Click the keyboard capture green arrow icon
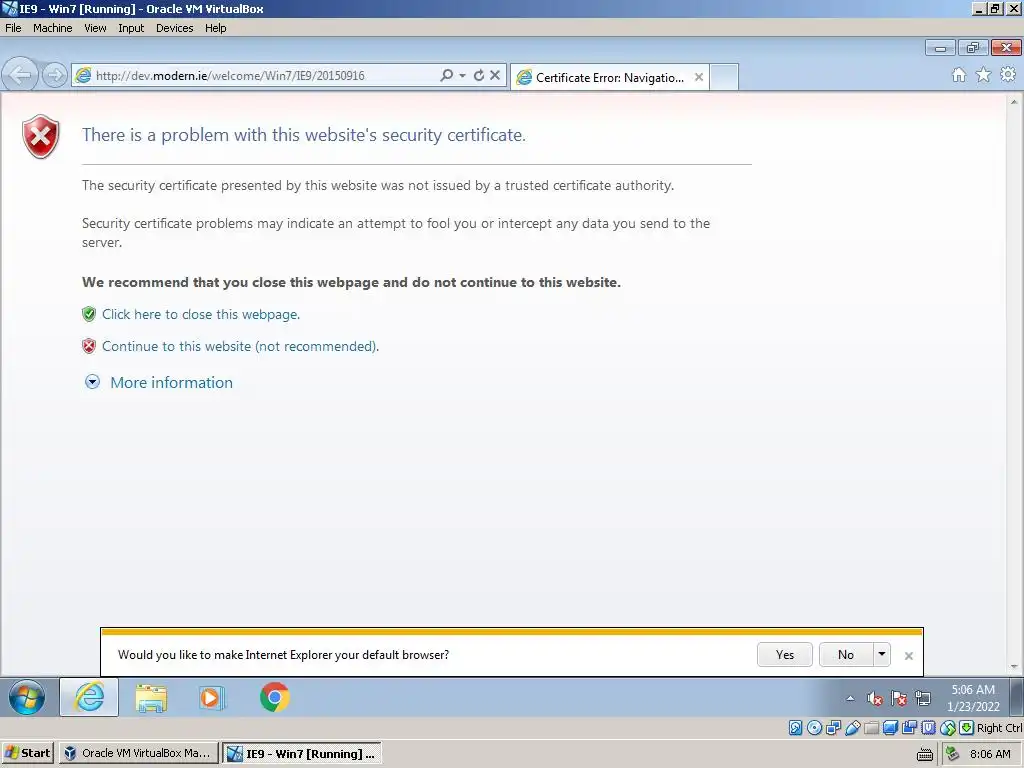Image resolution: width=1024 pixels, height=768 pixels. click(x=967, y=728)
